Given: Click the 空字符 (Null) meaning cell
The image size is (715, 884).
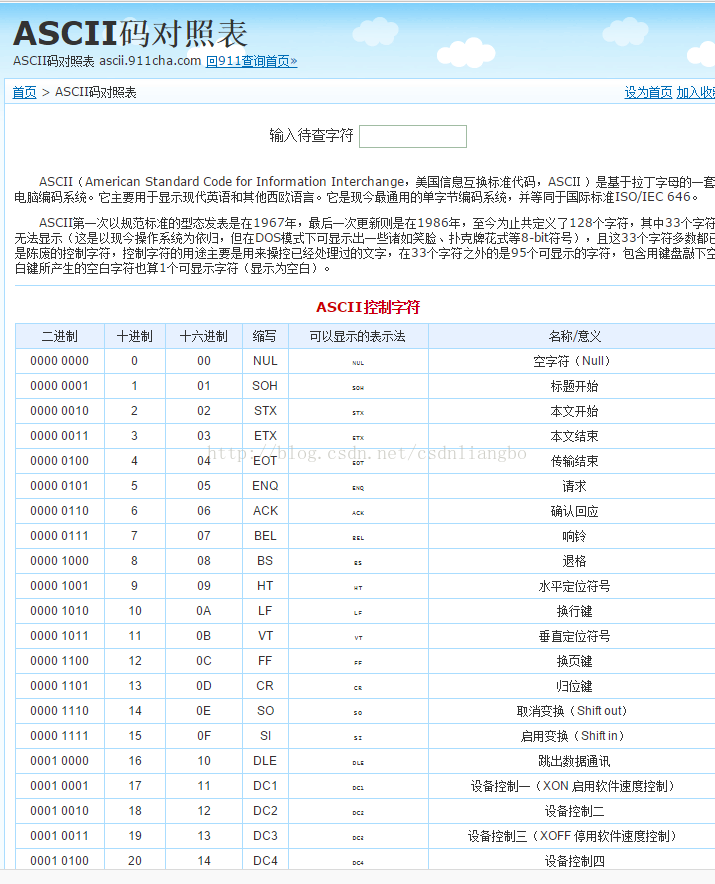Looking at the screenshot, I should [x=572, y=361].
